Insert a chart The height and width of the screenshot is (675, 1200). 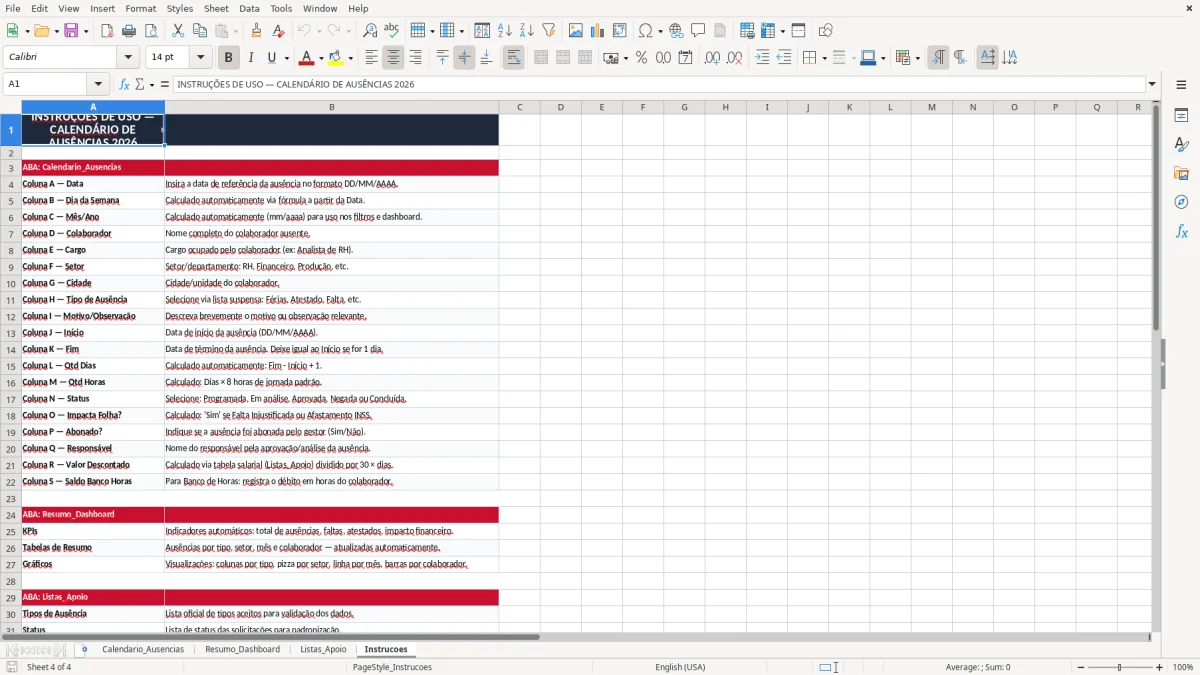598,31
